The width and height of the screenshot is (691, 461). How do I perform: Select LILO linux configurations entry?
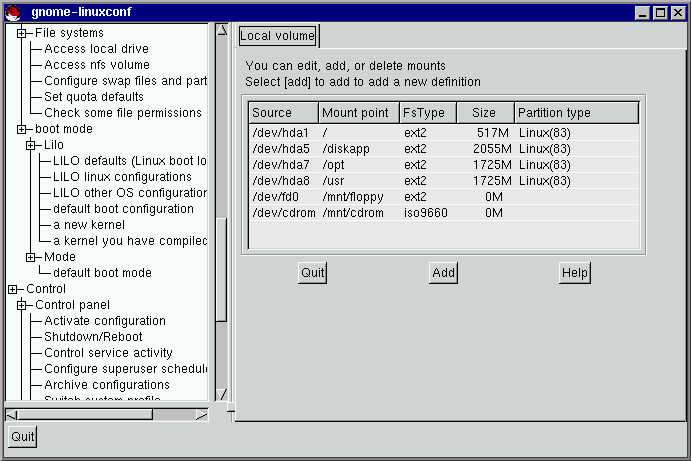point(122,177)
